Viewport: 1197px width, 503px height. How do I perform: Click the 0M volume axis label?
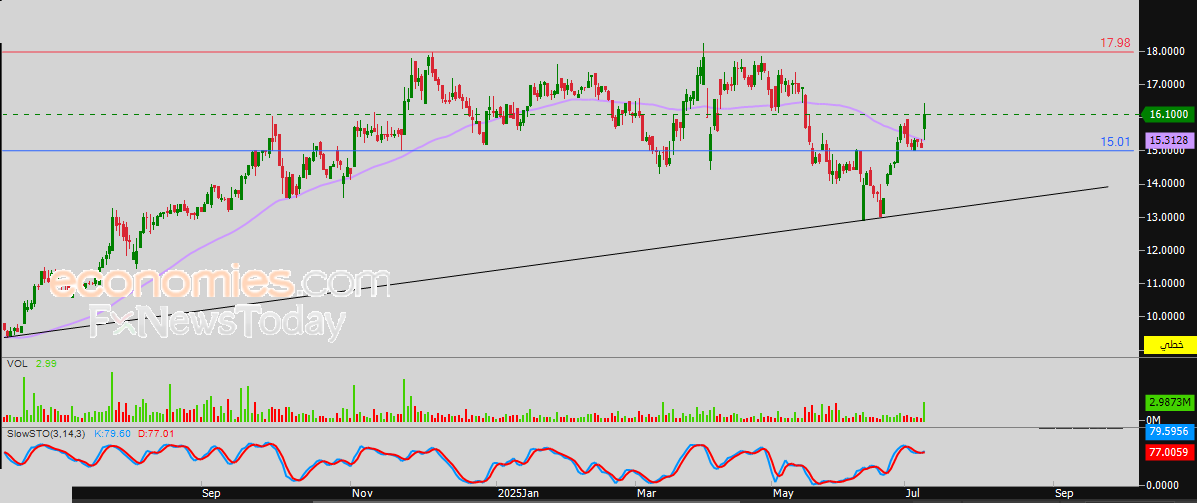(1153, 421)
